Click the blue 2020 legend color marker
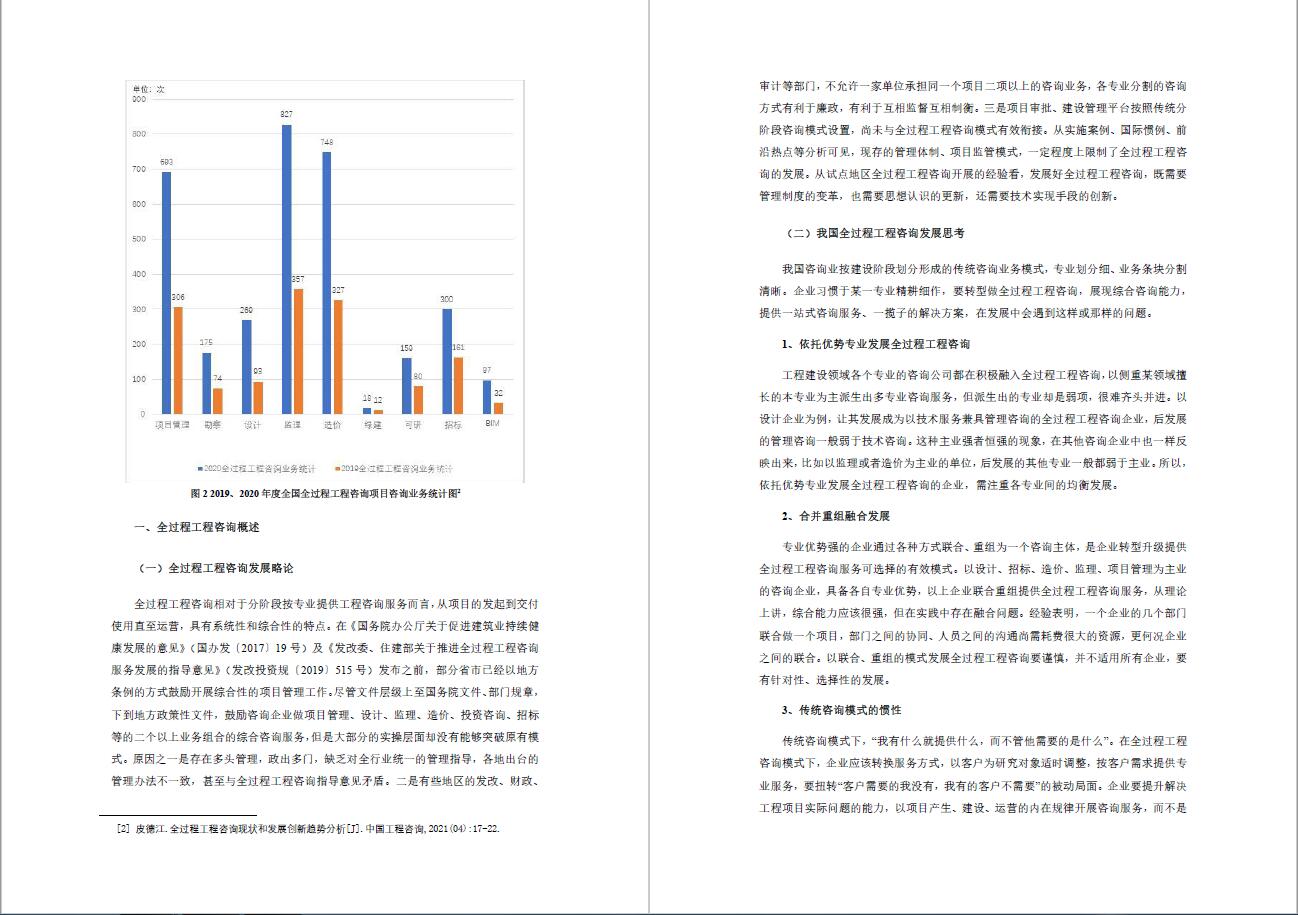1298x915 pixels. tap(200, 468)
